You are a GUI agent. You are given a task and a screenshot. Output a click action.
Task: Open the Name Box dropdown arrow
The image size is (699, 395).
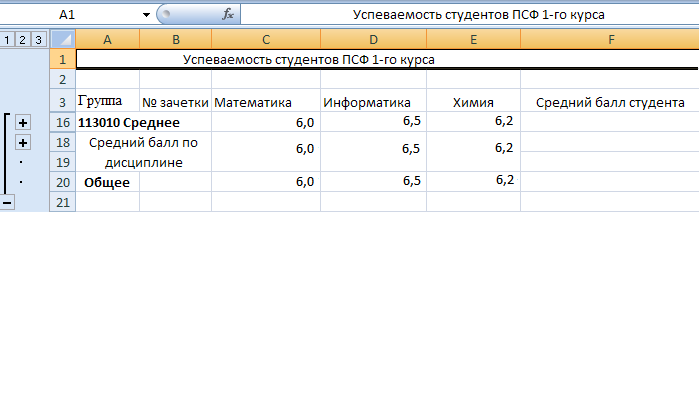(146, 15)
